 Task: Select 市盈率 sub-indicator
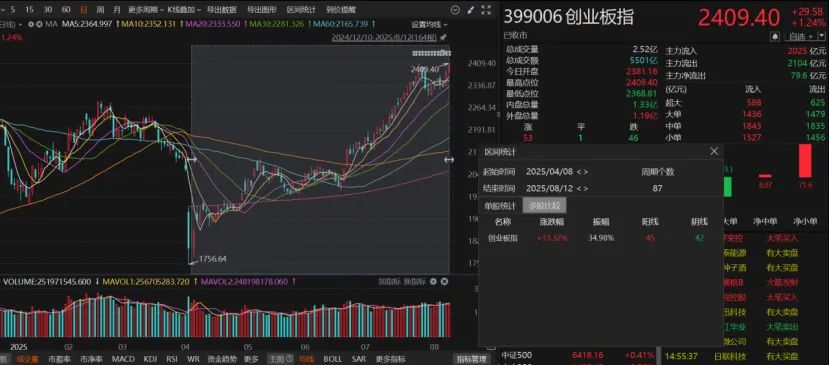[59, 359]
